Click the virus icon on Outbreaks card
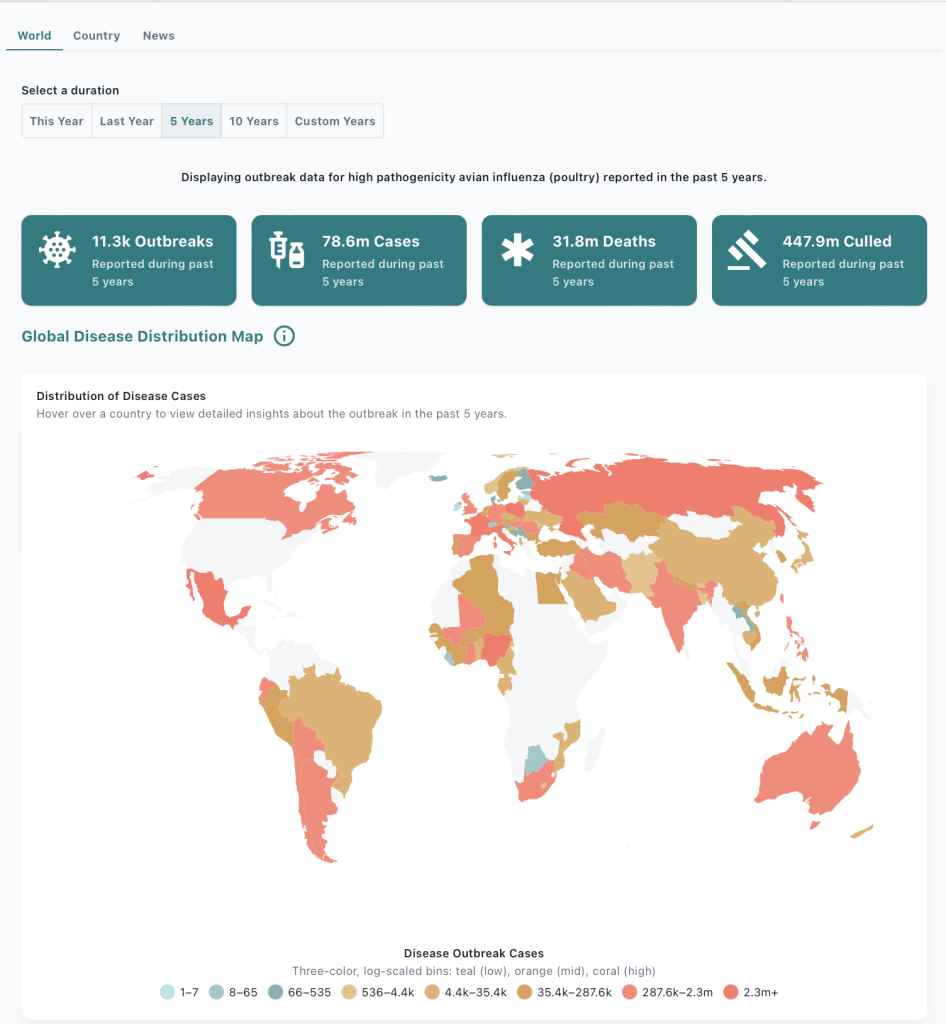Image resolution: width=946 pixels, height=1024 pixels. click(57, 250)
